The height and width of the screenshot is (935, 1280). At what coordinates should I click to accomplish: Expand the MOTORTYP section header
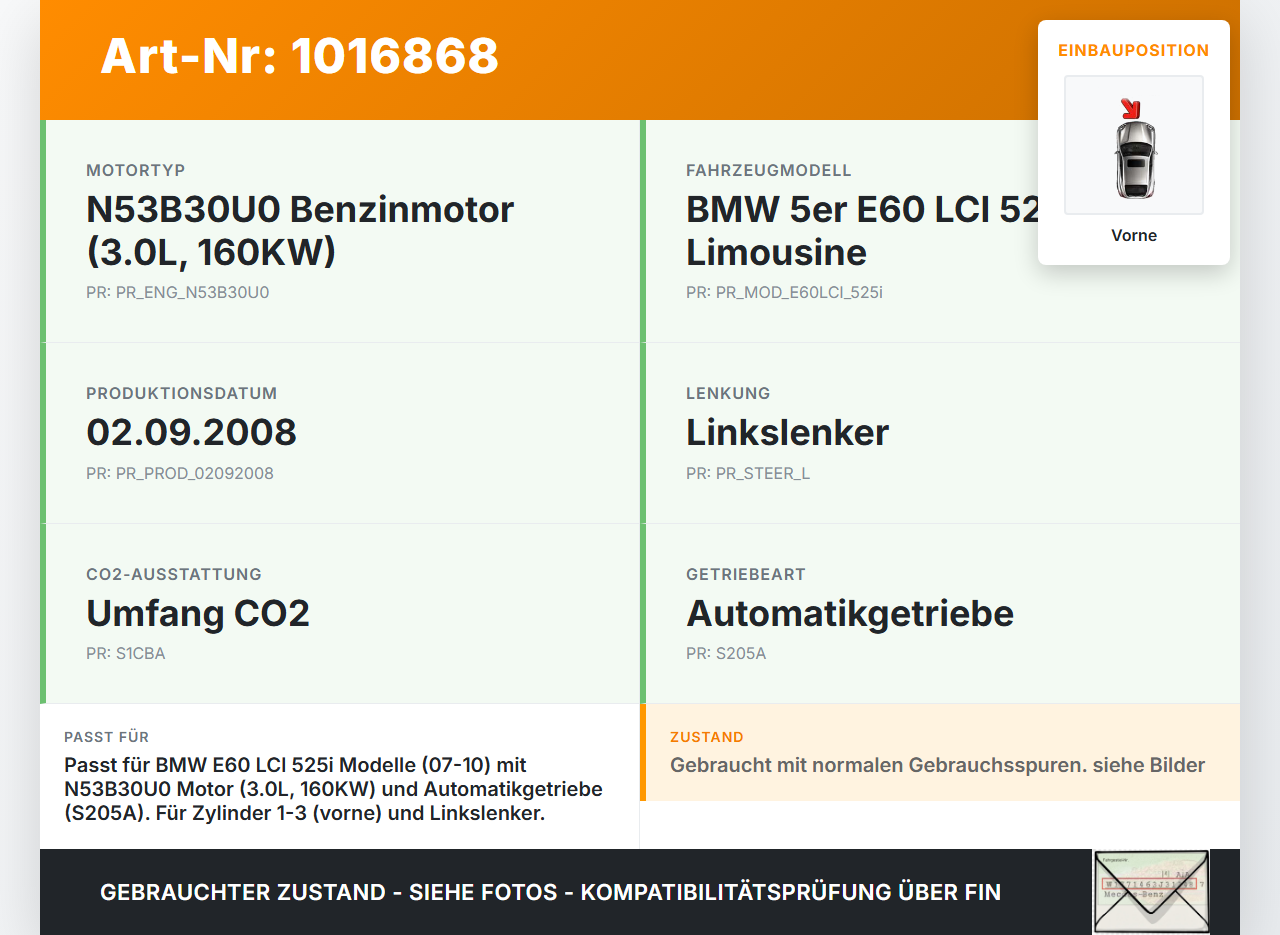(135, 170)
